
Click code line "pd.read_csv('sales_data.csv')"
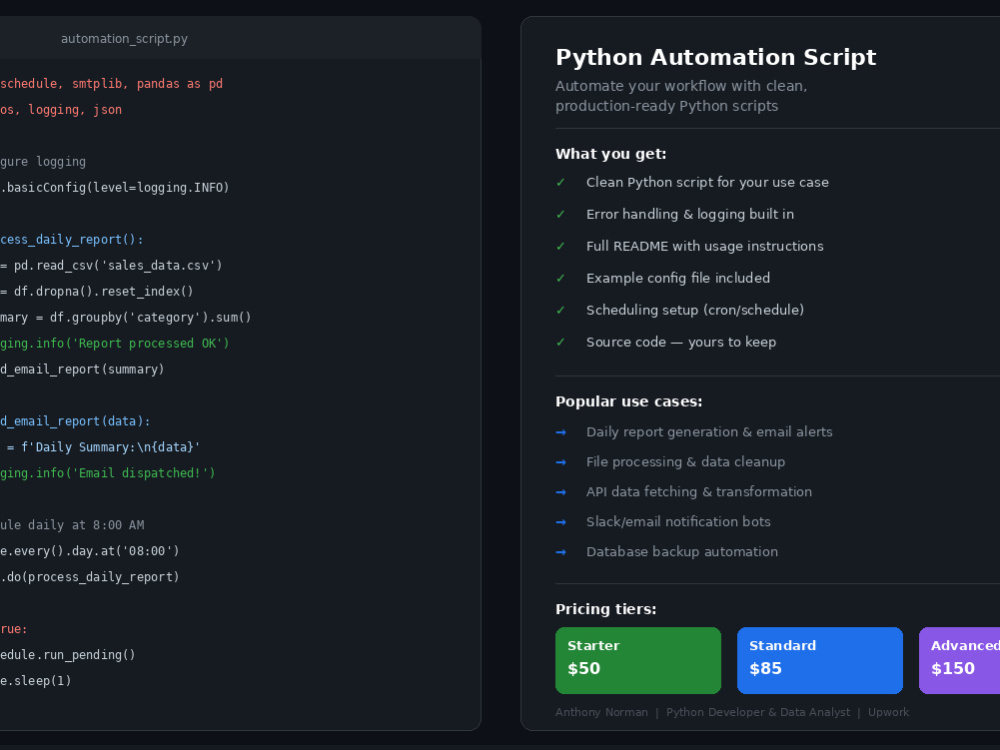click(x=118, y=265)
